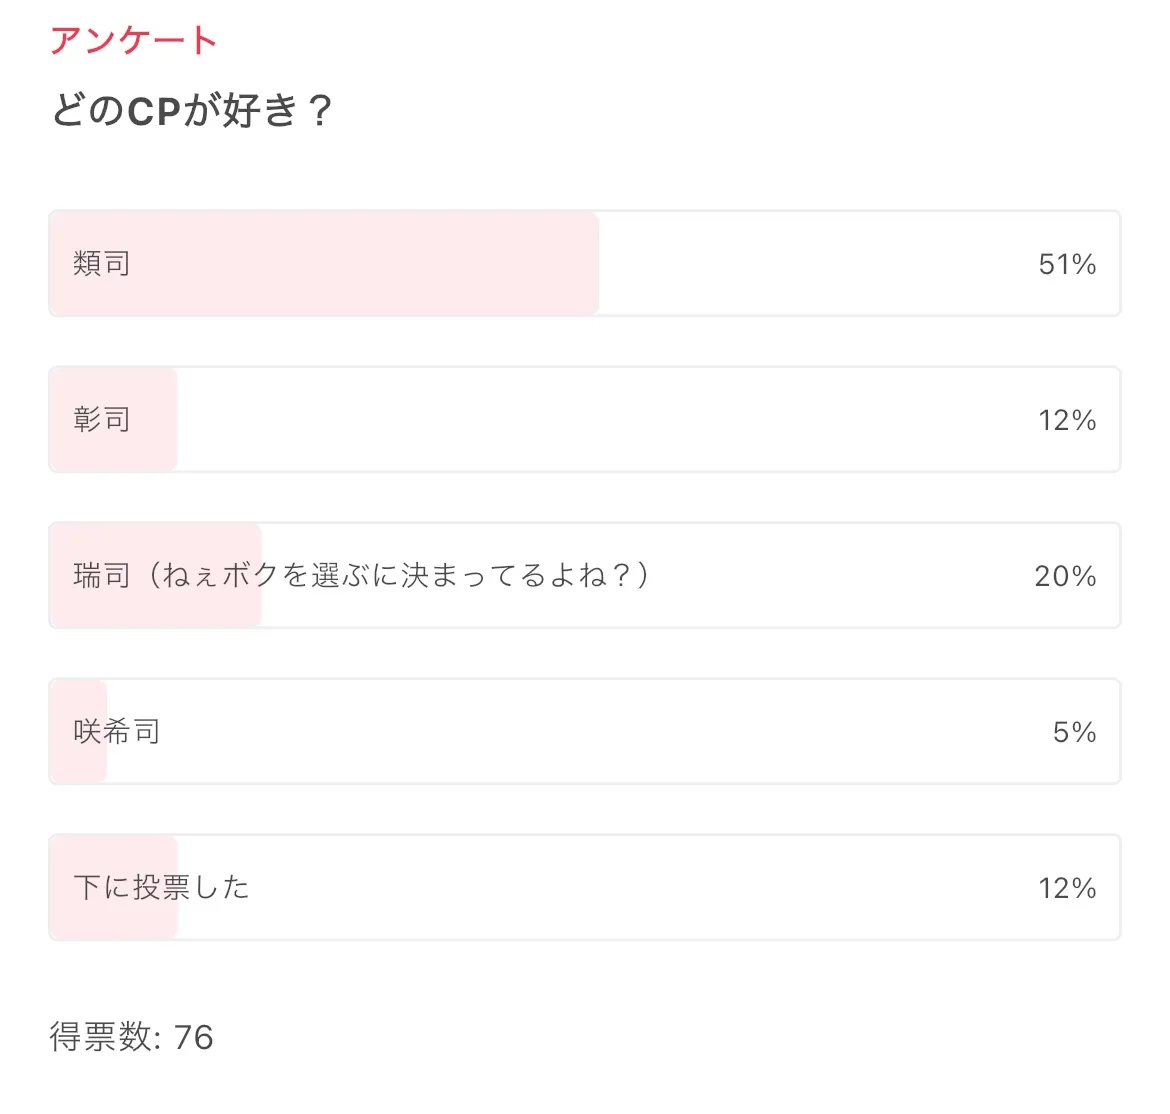Click the 得票数: 76 vote count
Viewport: 1170px width, 1114px height.
point(131,1037)
